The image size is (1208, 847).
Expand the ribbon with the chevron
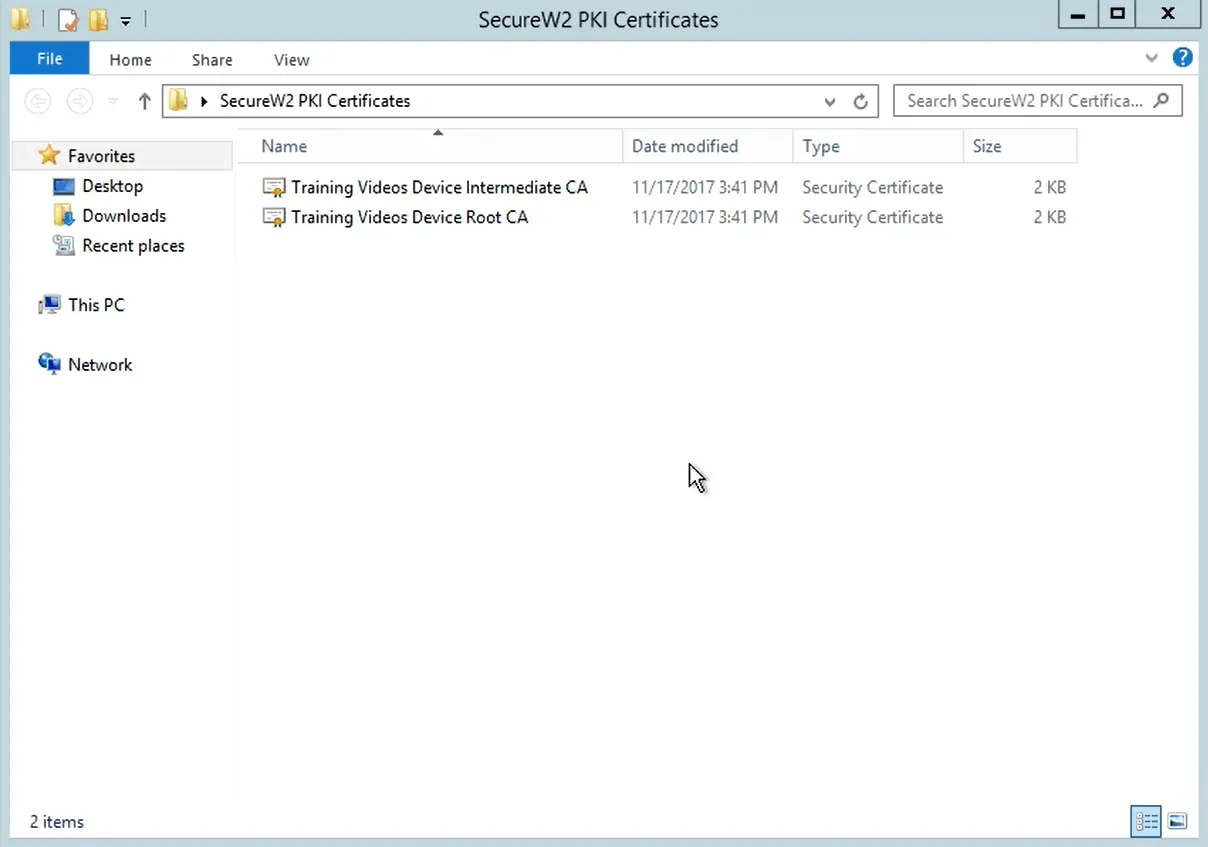pyautogui.click(x=1151, y=58)
